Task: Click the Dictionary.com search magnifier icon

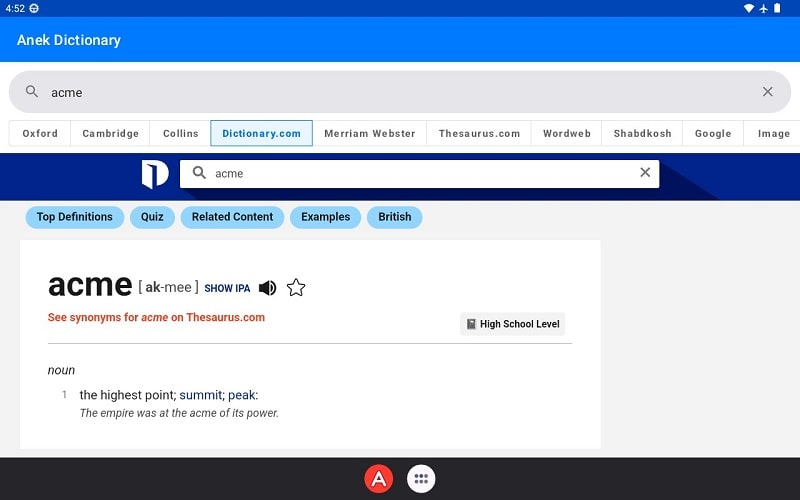Action: 199,172
